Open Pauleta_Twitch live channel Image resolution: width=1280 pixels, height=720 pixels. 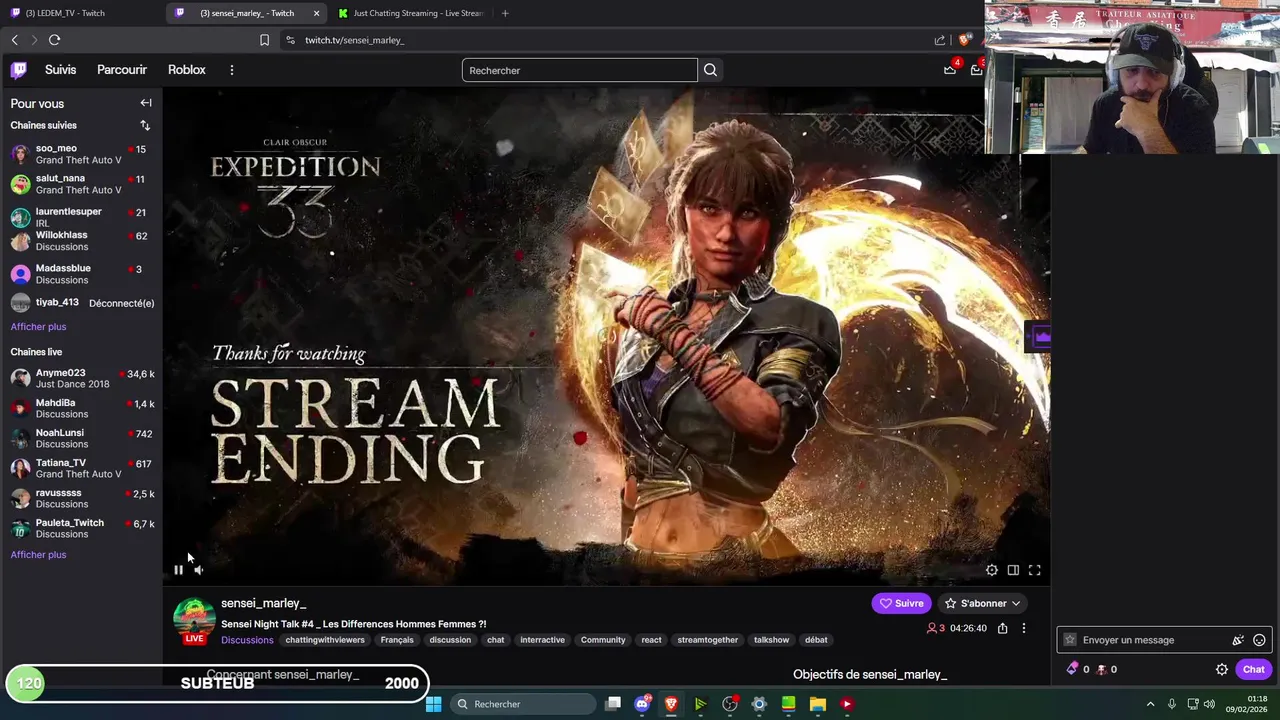coord(81,528)
